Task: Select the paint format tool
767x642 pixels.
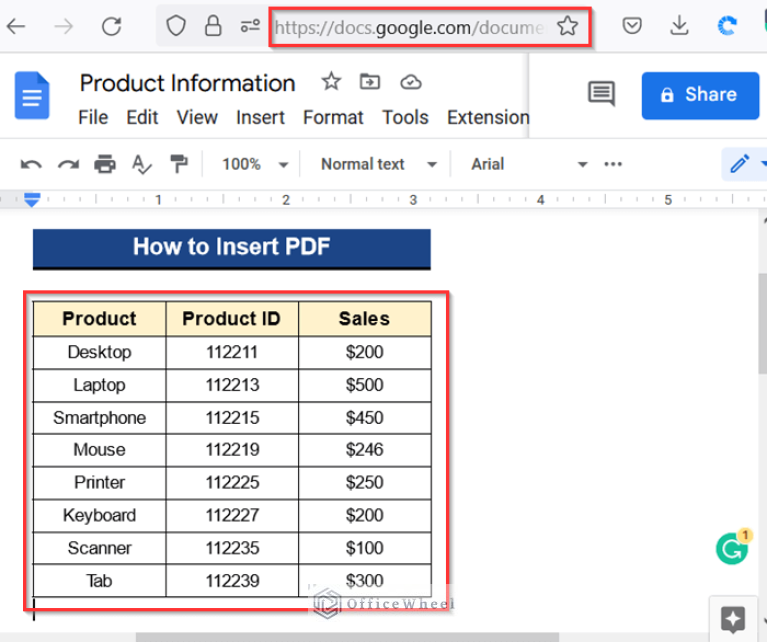Action: [x=179, y=164]
